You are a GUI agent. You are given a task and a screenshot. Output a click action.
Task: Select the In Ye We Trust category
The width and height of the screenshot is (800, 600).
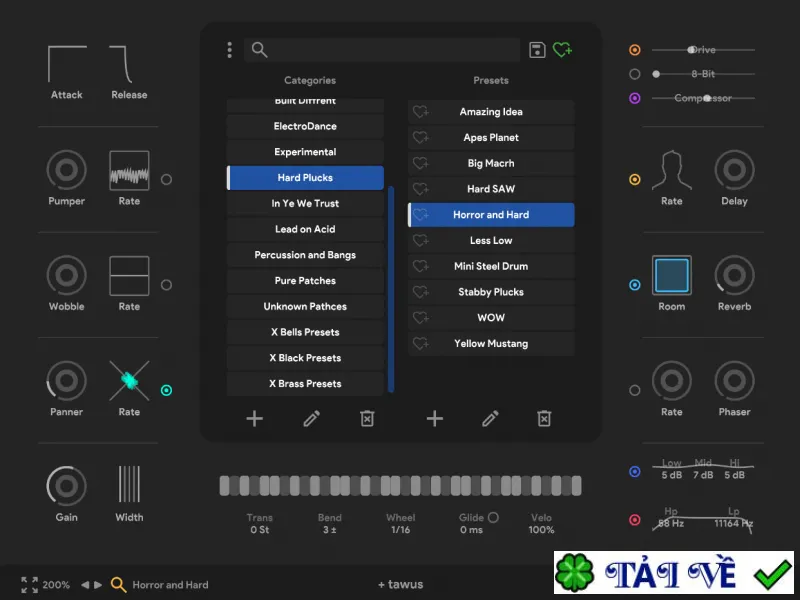click(305, 204)
